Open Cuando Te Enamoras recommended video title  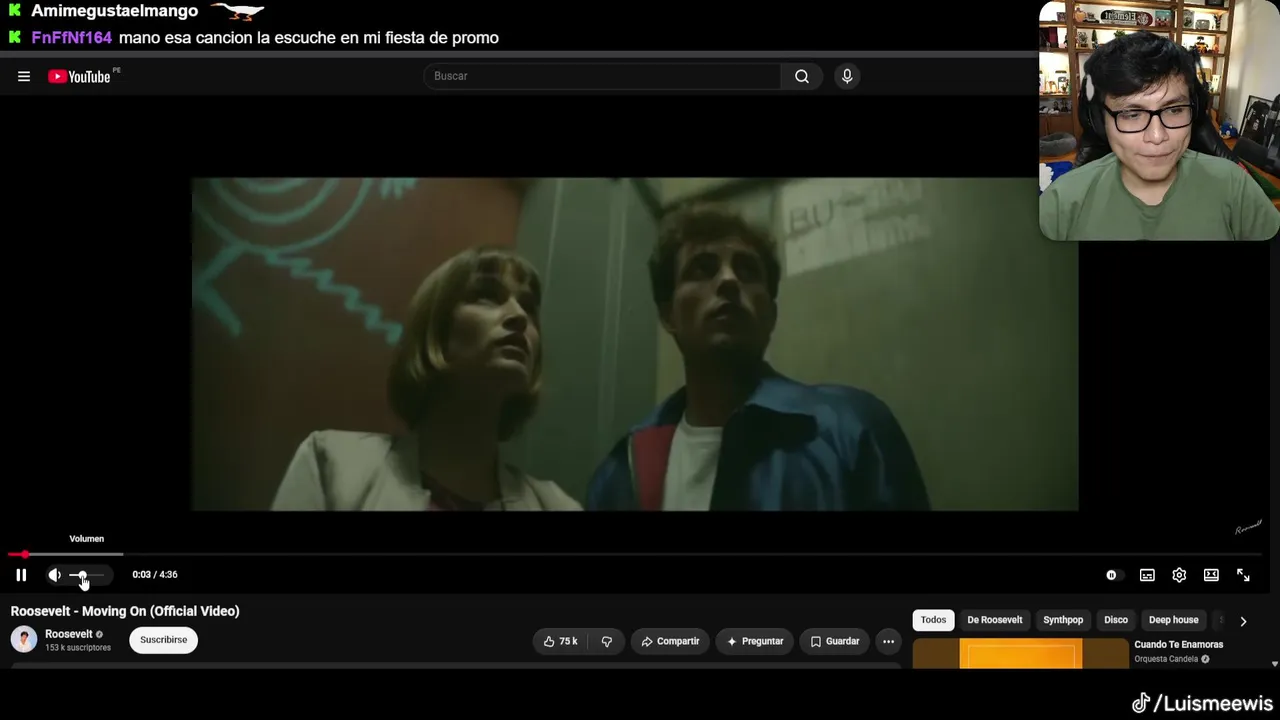[1179, 645]
